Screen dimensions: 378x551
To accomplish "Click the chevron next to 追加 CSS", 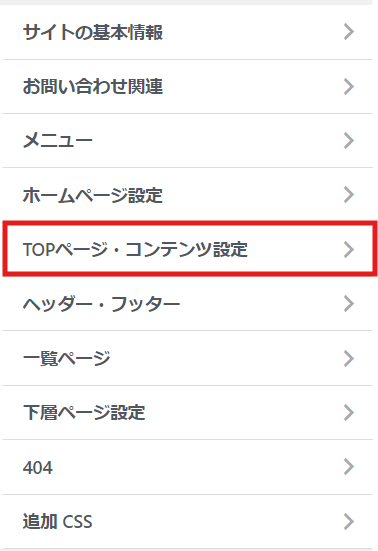I will (348, 521).
